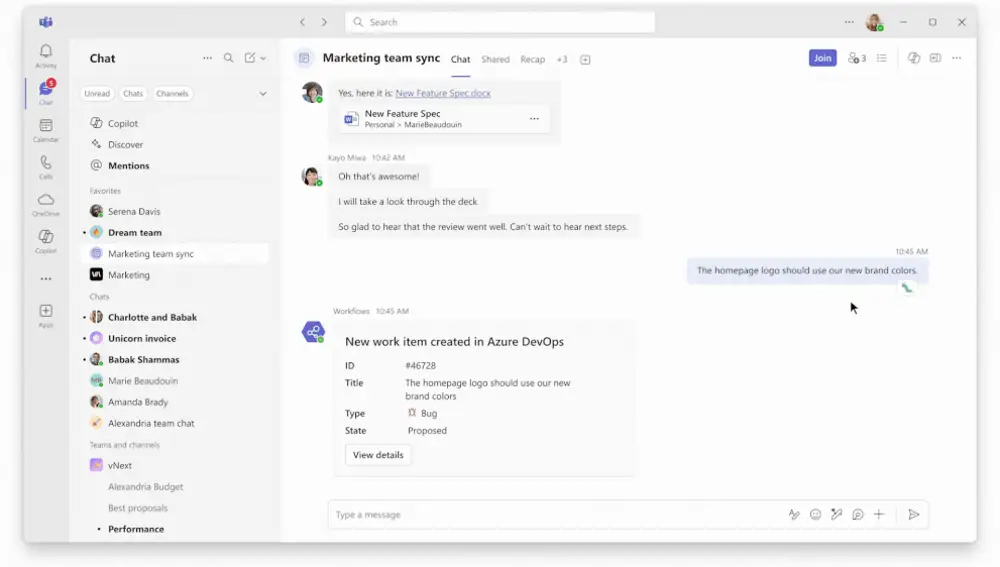
Task: Show more apps ellipsis in rail
Action: (46, 279)
